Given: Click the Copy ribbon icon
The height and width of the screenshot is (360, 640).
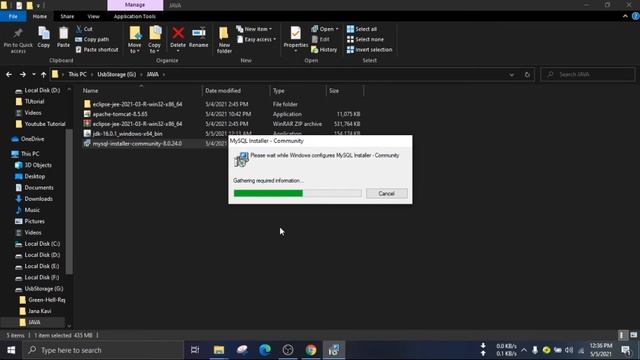Looking at the screenshot, I should (x=44, y=37).
